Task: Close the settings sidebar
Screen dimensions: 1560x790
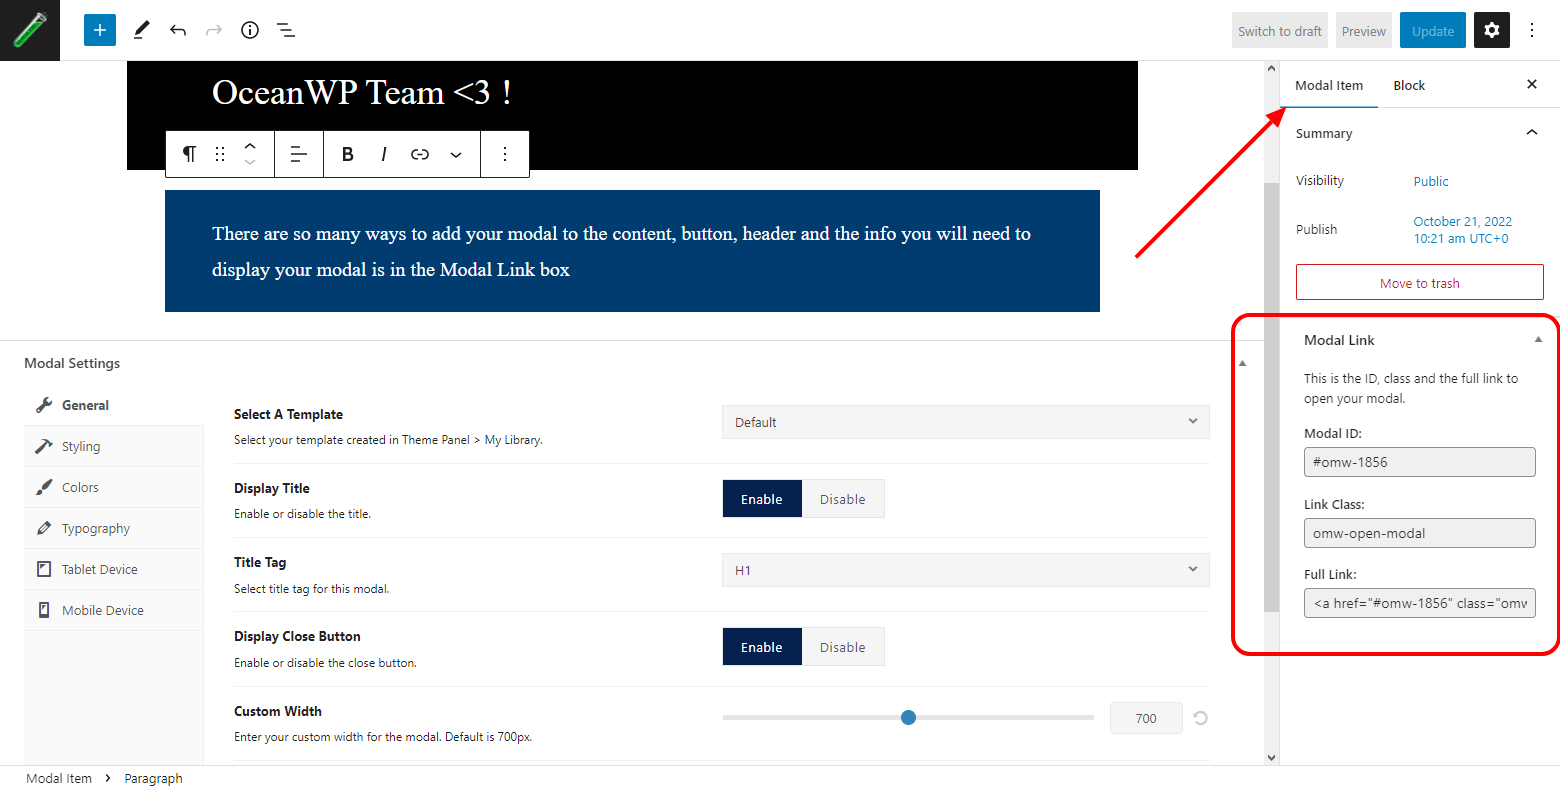Action: pyautogui.click(x=1532, y=85)
